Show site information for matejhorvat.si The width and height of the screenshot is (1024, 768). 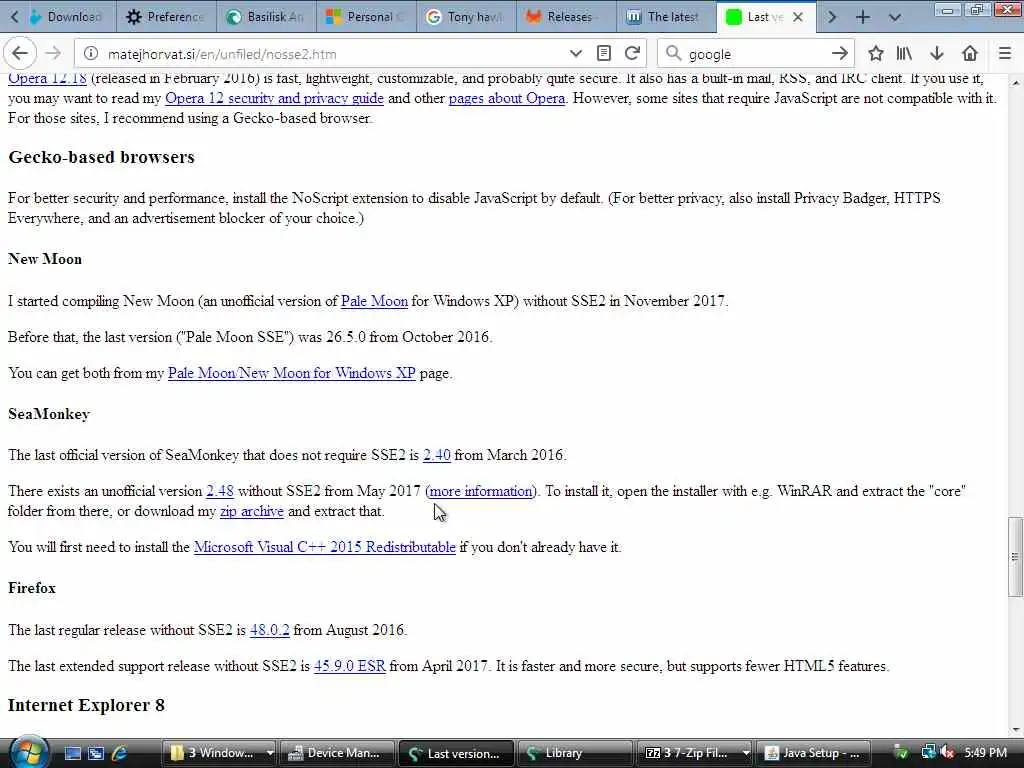pyautogui.click(x=91, y=54)
